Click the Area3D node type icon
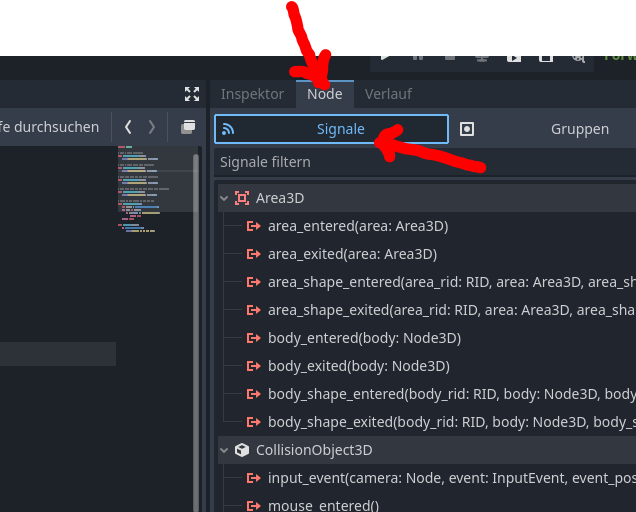The width and height of the screenshot is (636, 512). [x=242, y=198]
